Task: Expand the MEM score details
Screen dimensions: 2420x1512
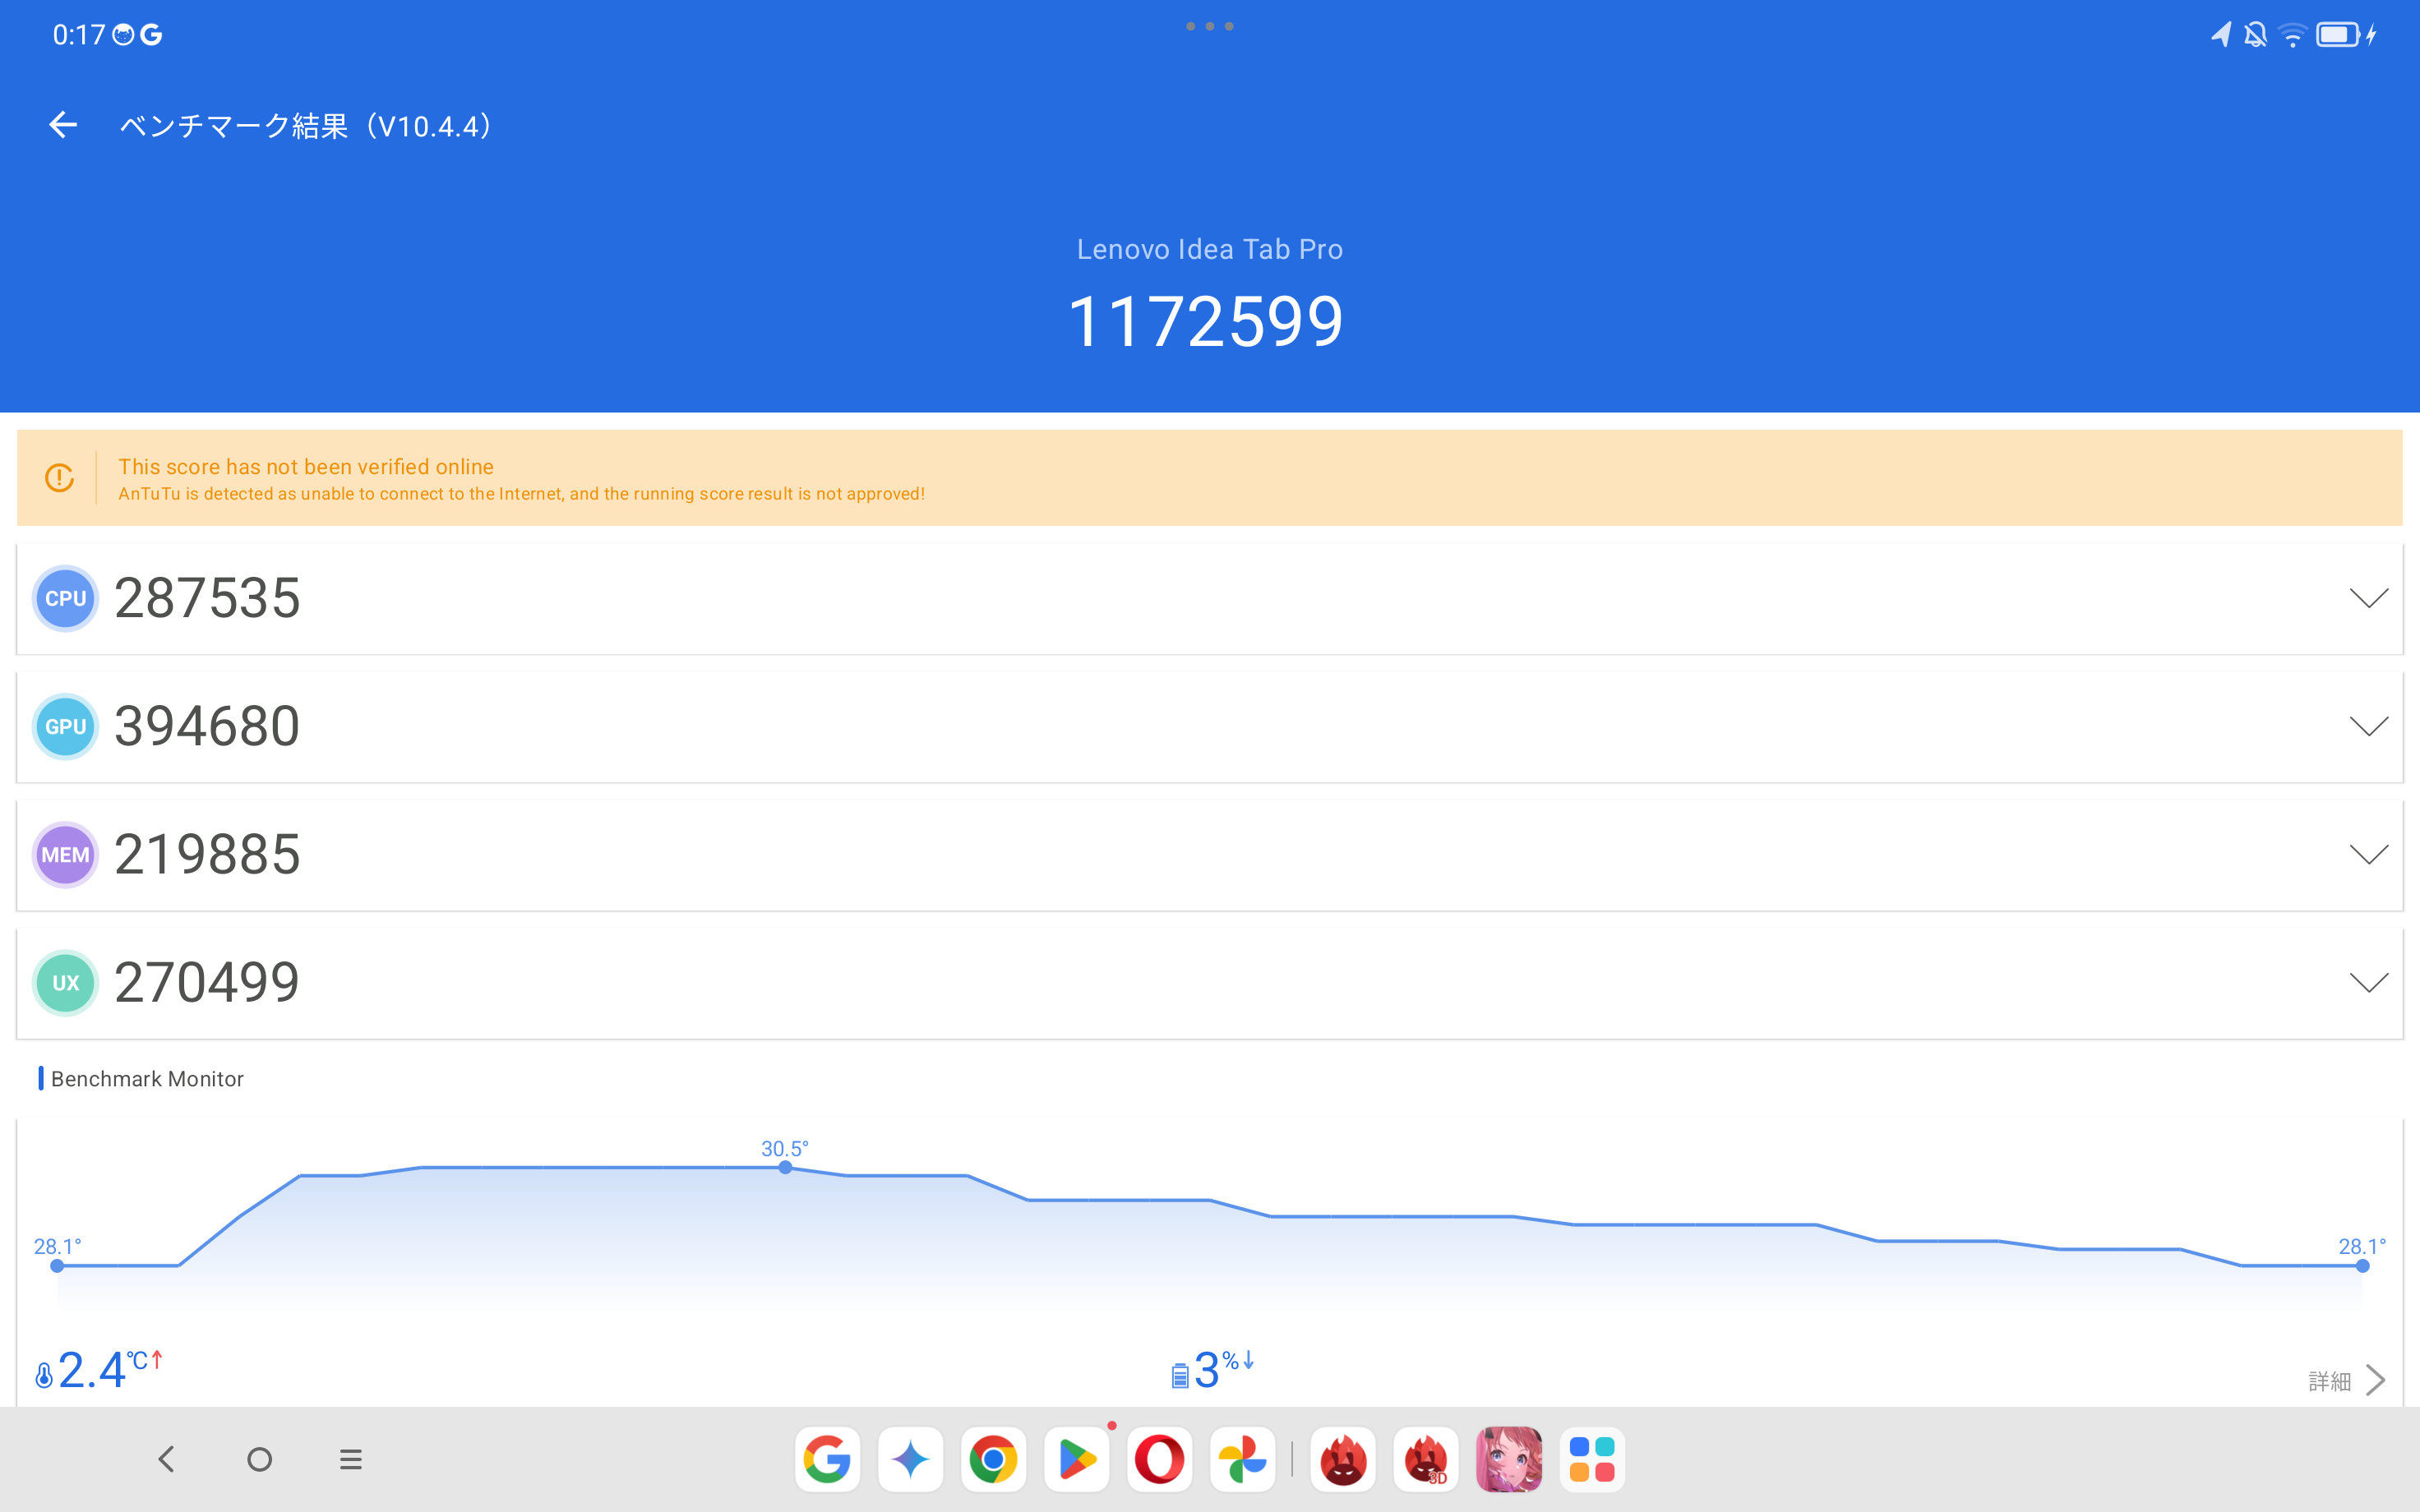Action: pos(2366,854)
